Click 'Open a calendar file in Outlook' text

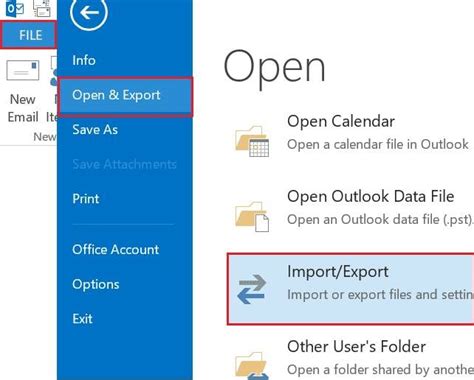point(378,145)
